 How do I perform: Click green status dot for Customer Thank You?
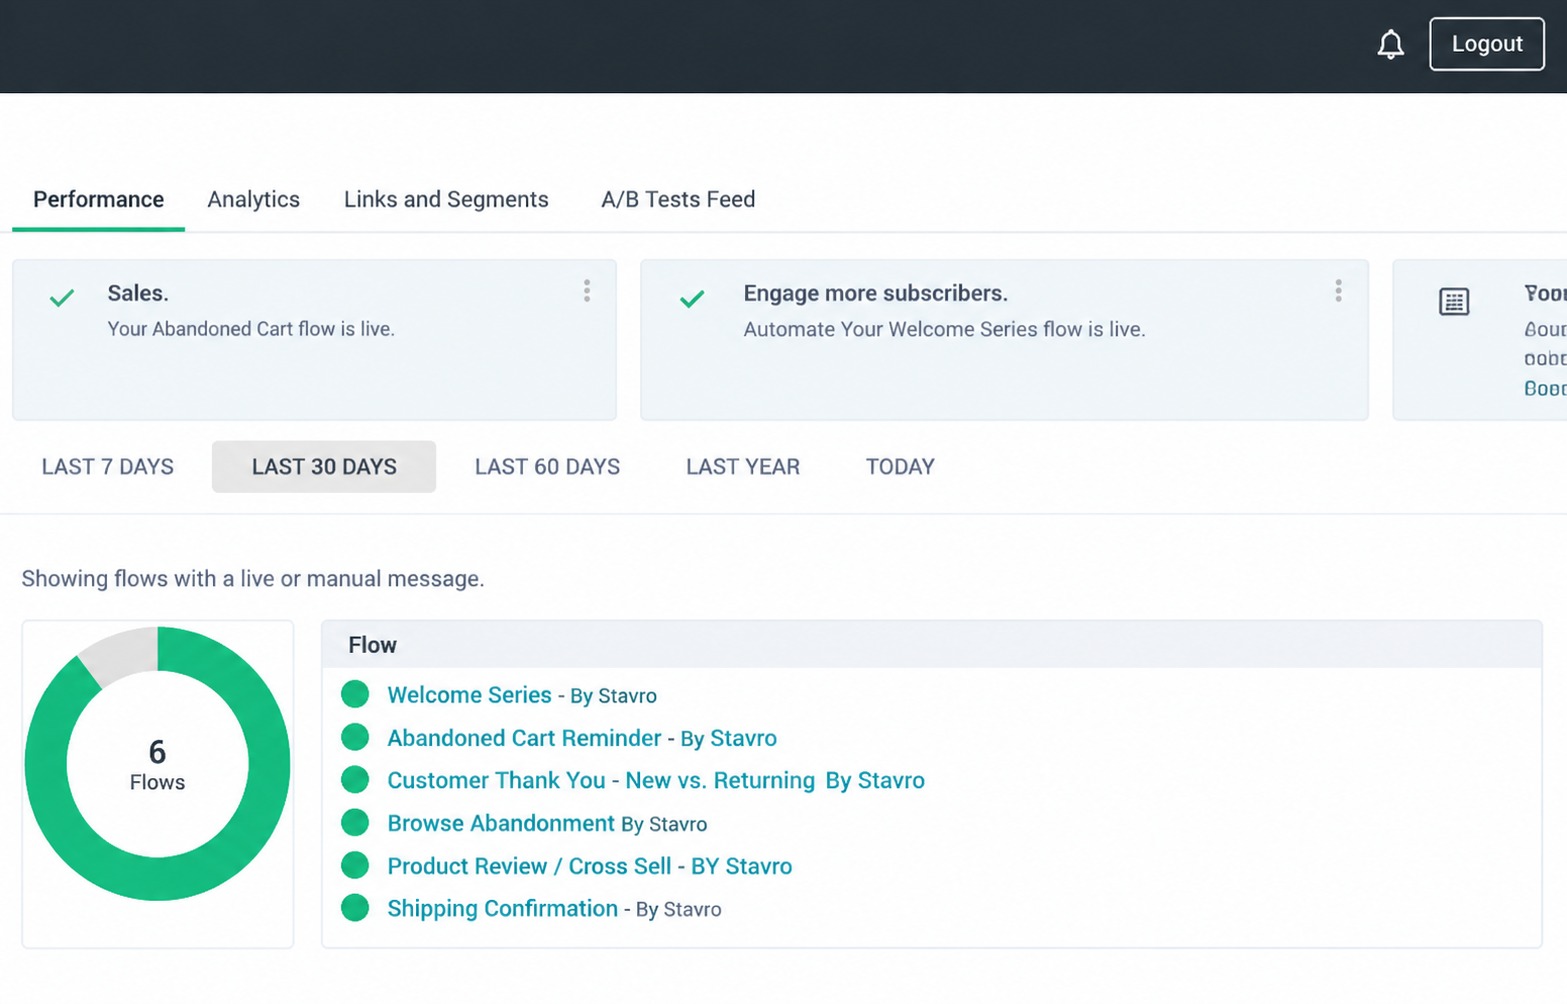355,779
